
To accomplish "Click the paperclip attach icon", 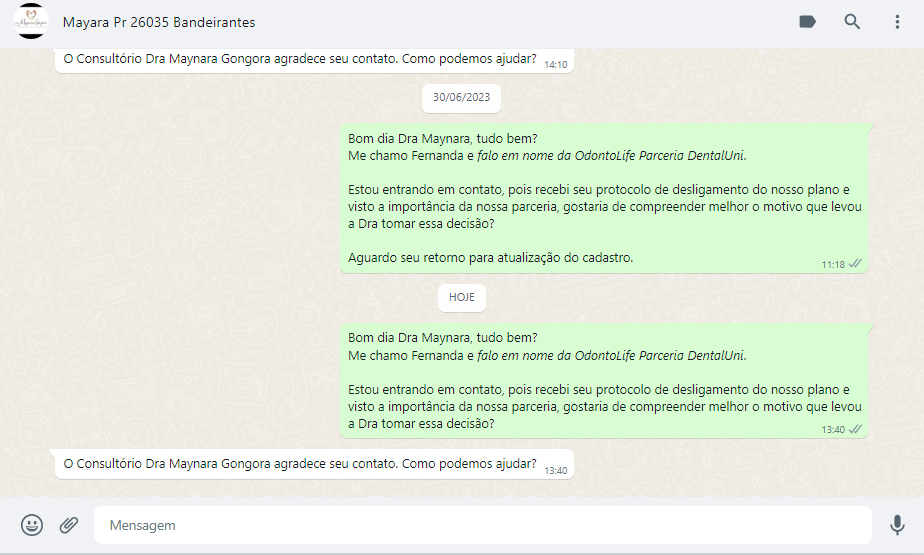I will coord(69,525).
